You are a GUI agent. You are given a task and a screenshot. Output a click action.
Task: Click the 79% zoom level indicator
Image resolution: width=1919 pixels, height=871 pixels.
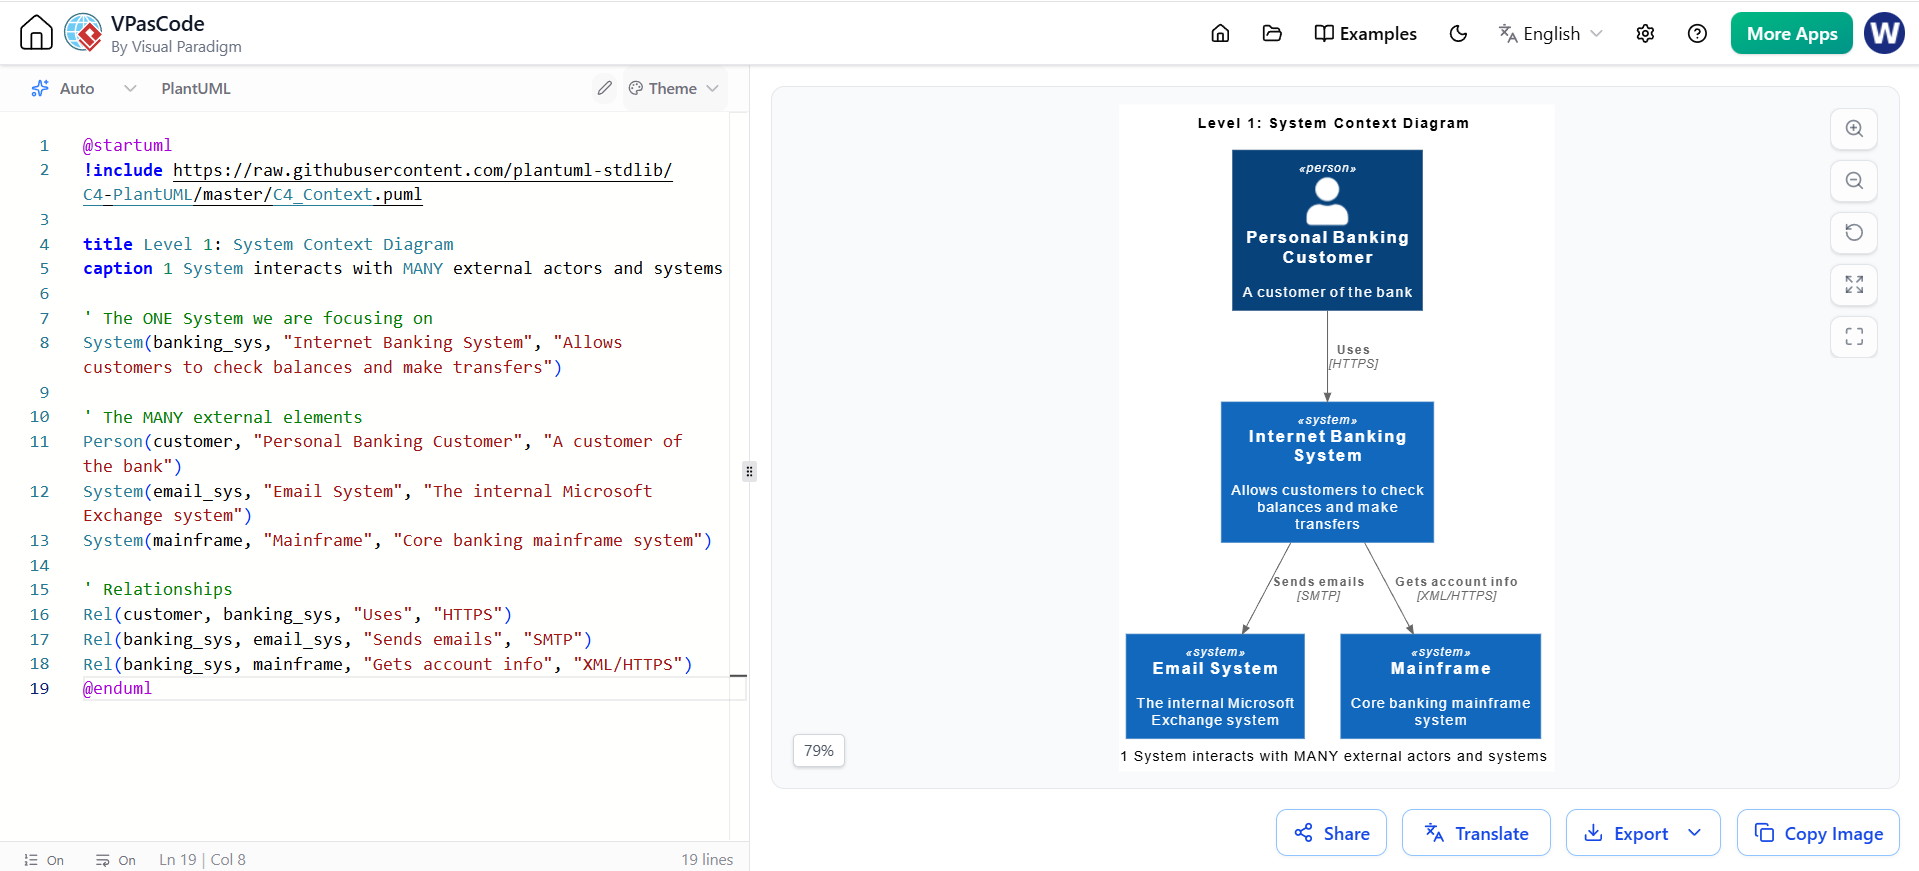819,751
